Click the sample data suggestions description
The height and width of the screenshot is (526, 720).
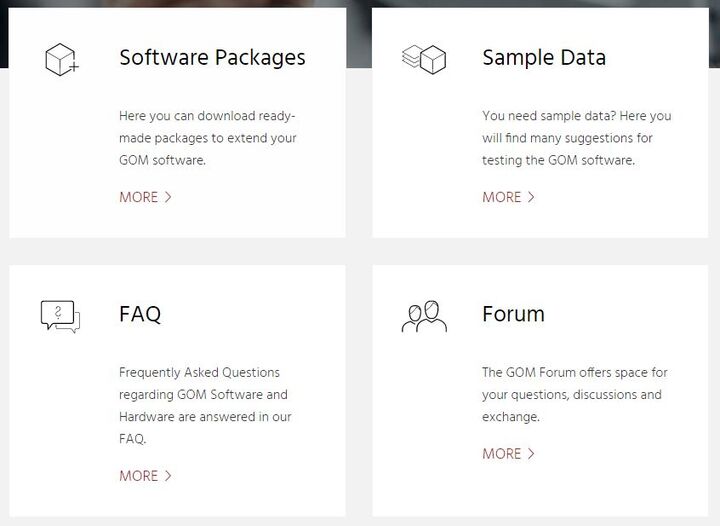[577, 138]
